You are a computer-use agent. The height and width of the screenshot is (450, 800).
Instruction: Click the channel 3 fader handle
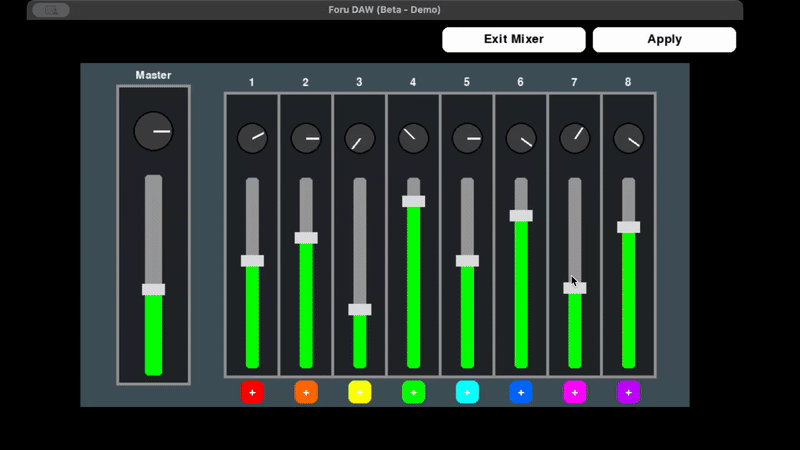click(360, 309)
